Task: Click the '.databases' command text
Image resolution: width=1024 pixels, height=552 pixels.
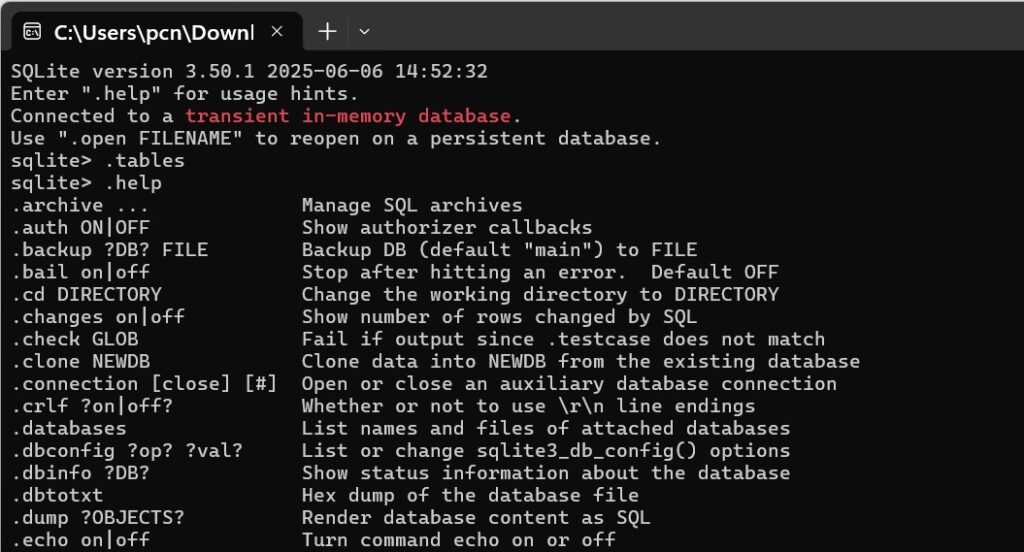Action: tap(69, 429)
